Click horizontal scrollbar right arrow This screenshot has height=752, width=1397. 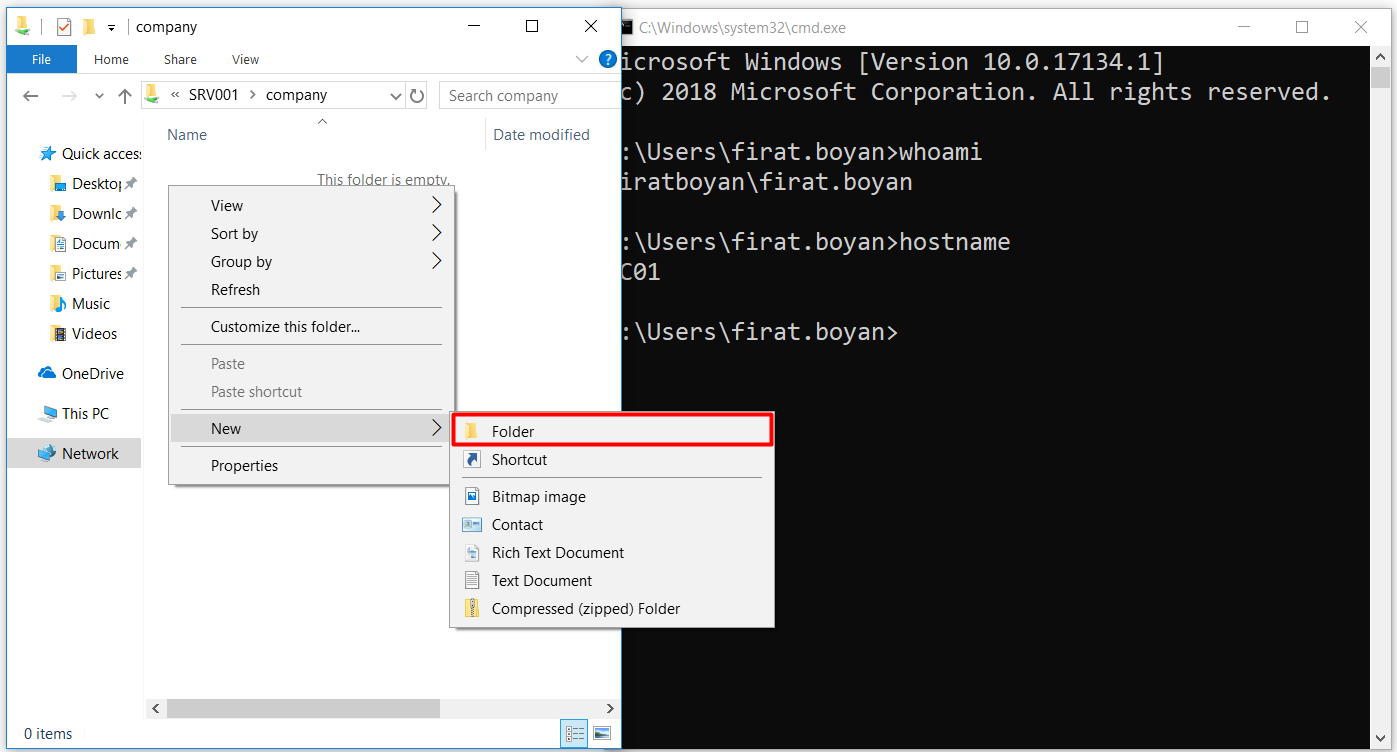click(x=610, y=708)
